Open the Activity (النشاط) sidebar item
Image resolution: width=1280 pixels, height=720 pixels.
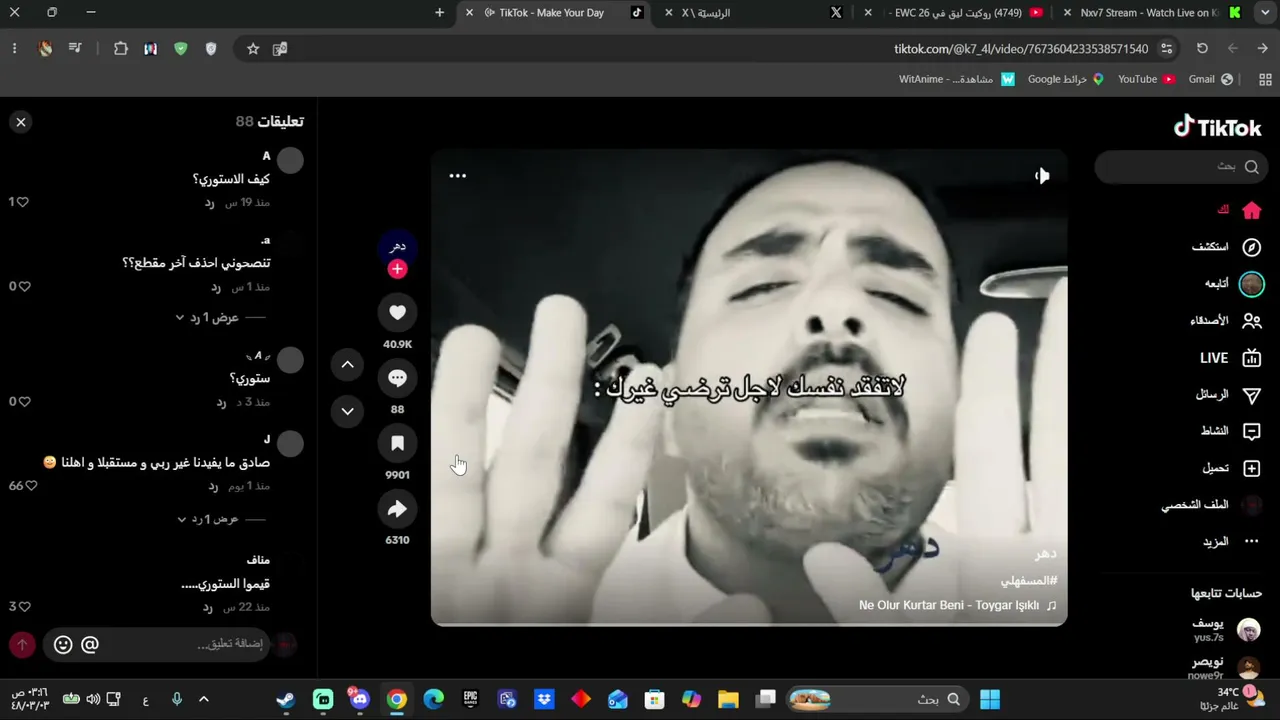(x=1231, y=431)
